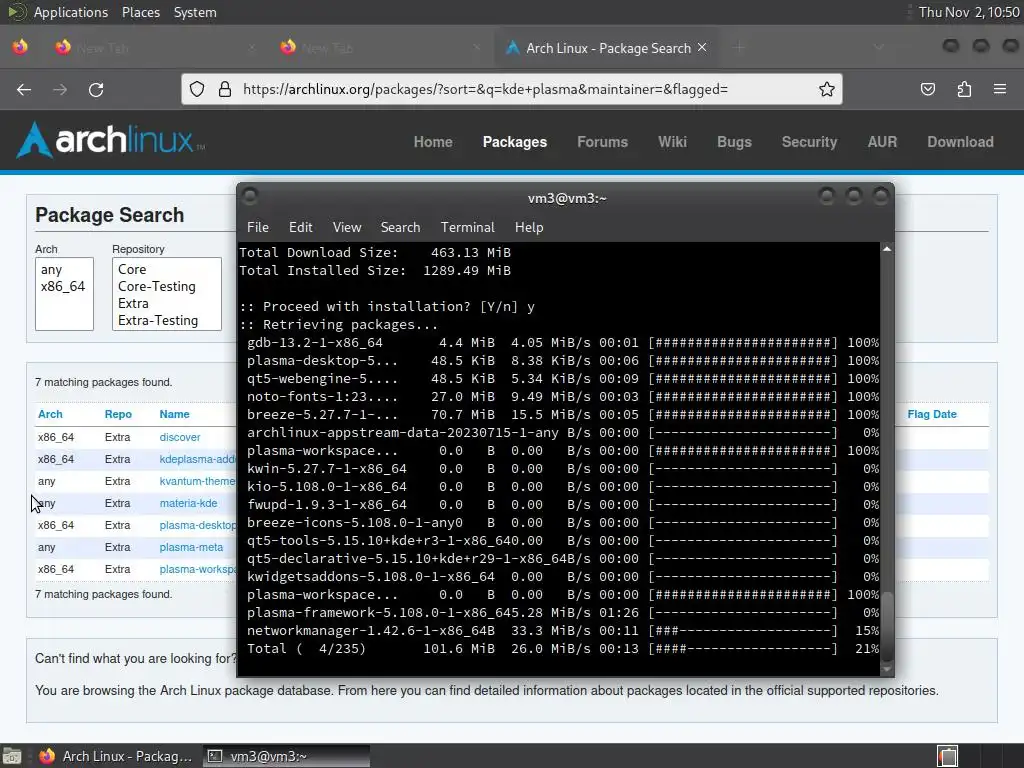Screen dimensions: 1024x768
Task: Open the System menu
Action: tap(195, 12)
